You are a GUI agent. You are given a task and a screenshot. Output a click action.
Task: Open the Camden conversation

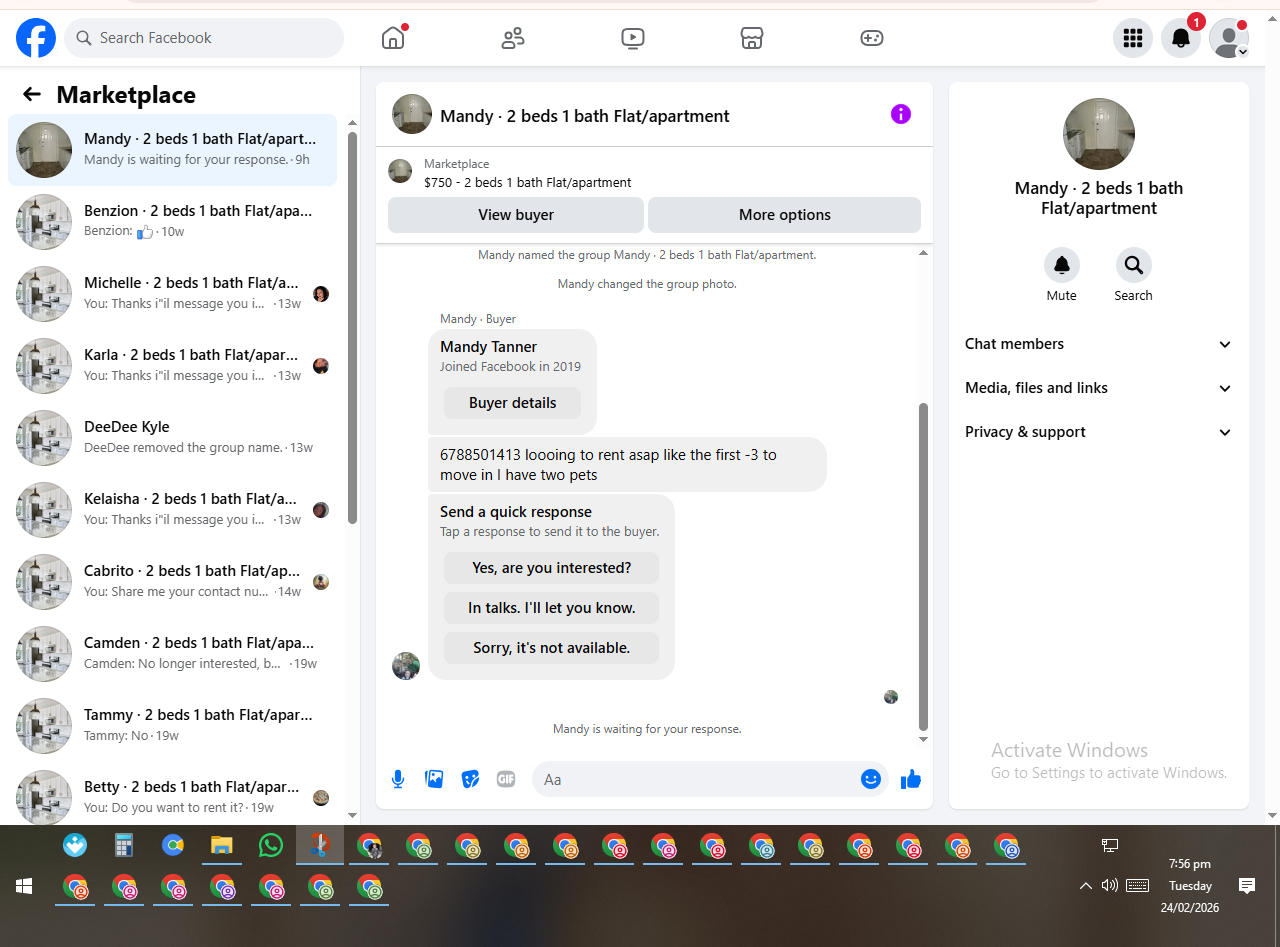172,654
